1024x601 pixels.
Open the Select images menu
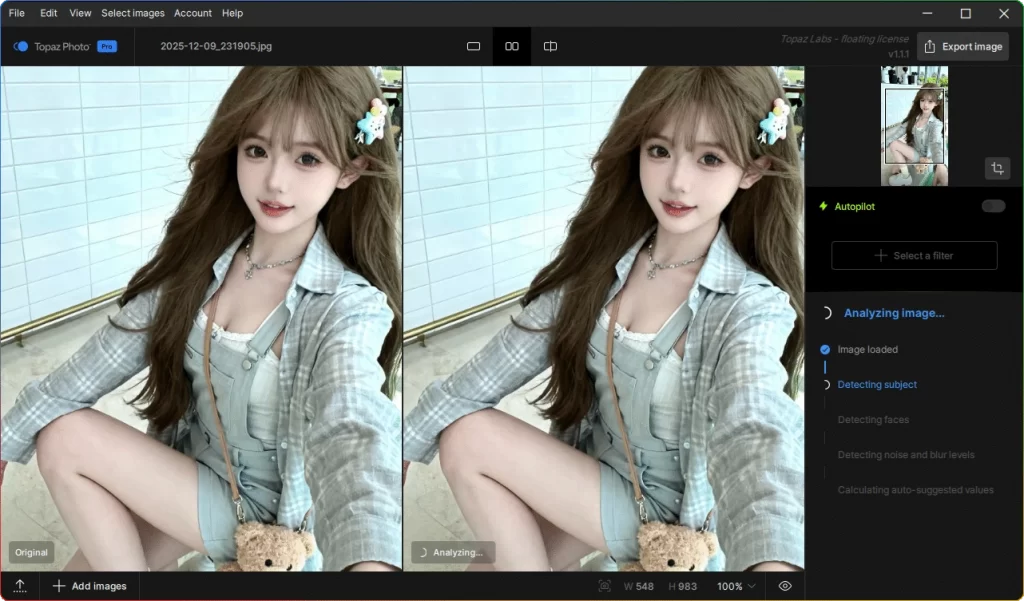(x=132, y=13)
